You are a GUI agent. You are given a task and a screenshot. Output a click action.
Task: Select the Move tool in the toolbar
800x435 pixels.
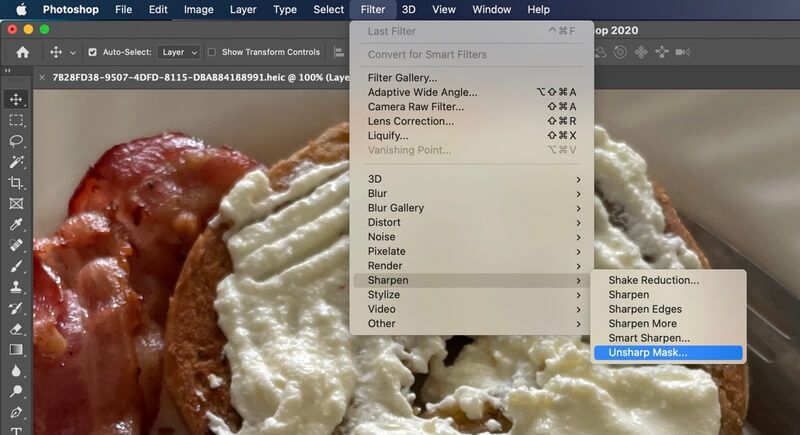(x=16, y=99)
